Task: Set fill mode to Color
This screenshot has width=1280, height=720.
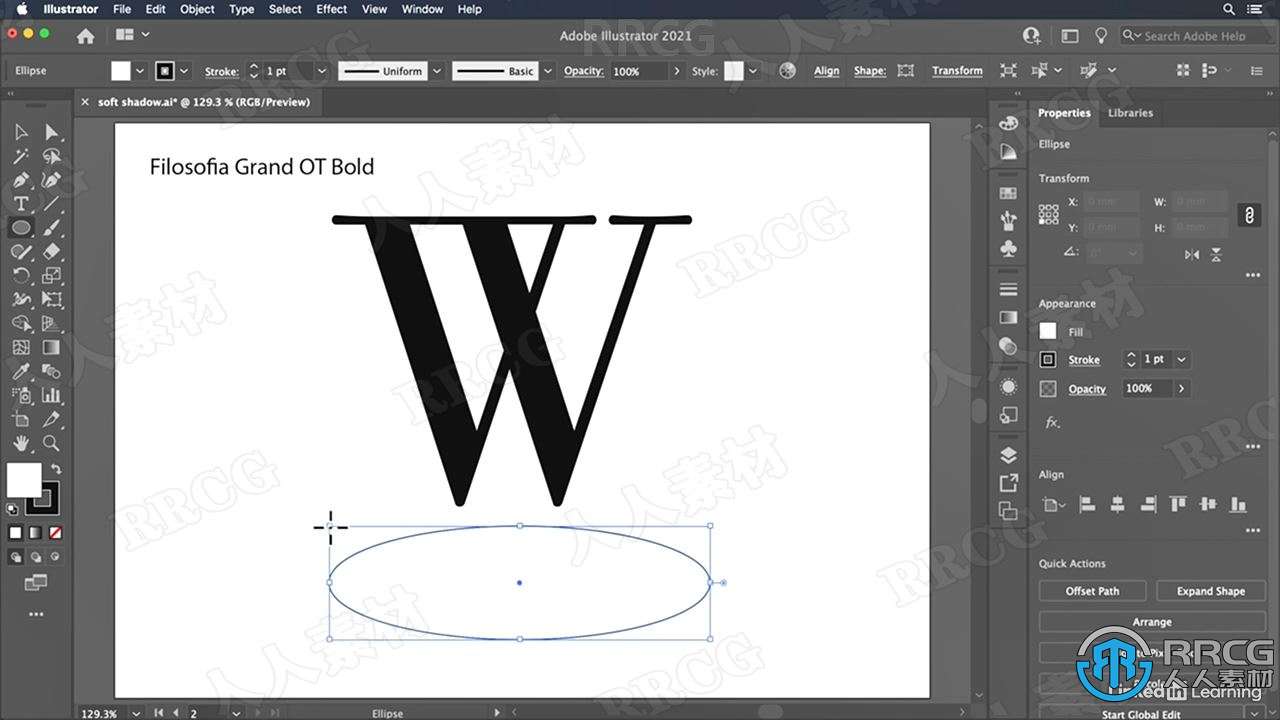Action: click(15, 533)
